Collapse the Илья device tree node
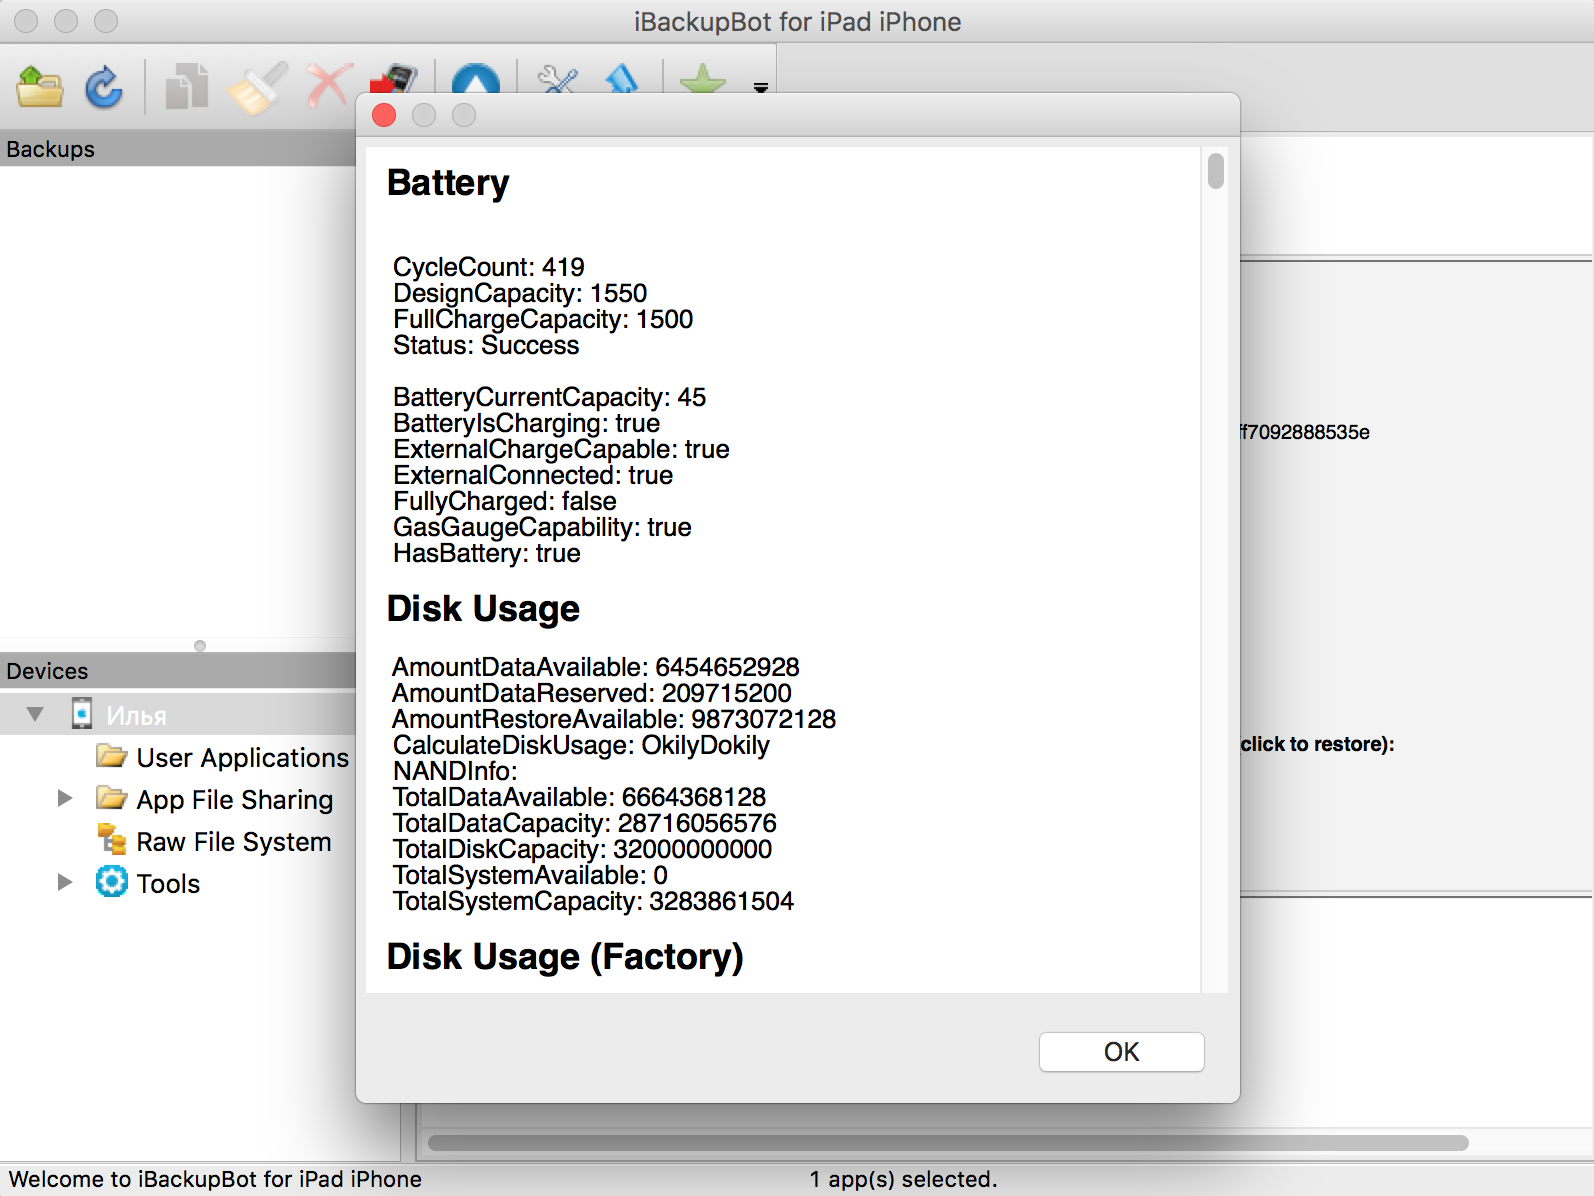The image size is (1594, 1196). (x=35, y=714)
